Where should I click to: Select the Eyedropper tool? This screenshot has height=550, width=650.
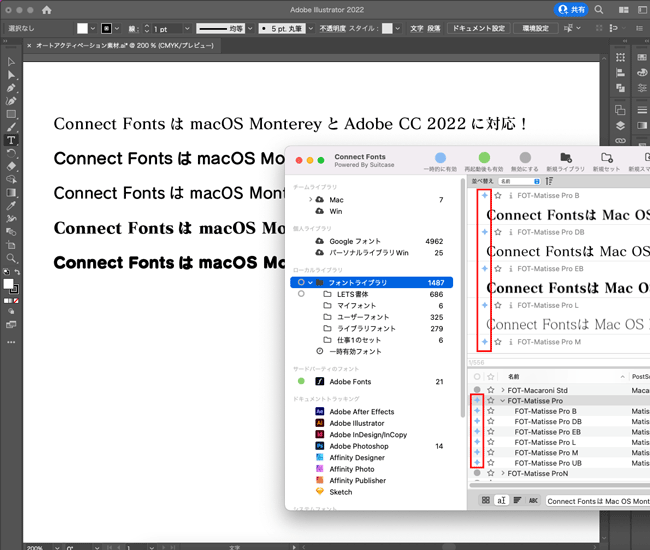point(11,206)
